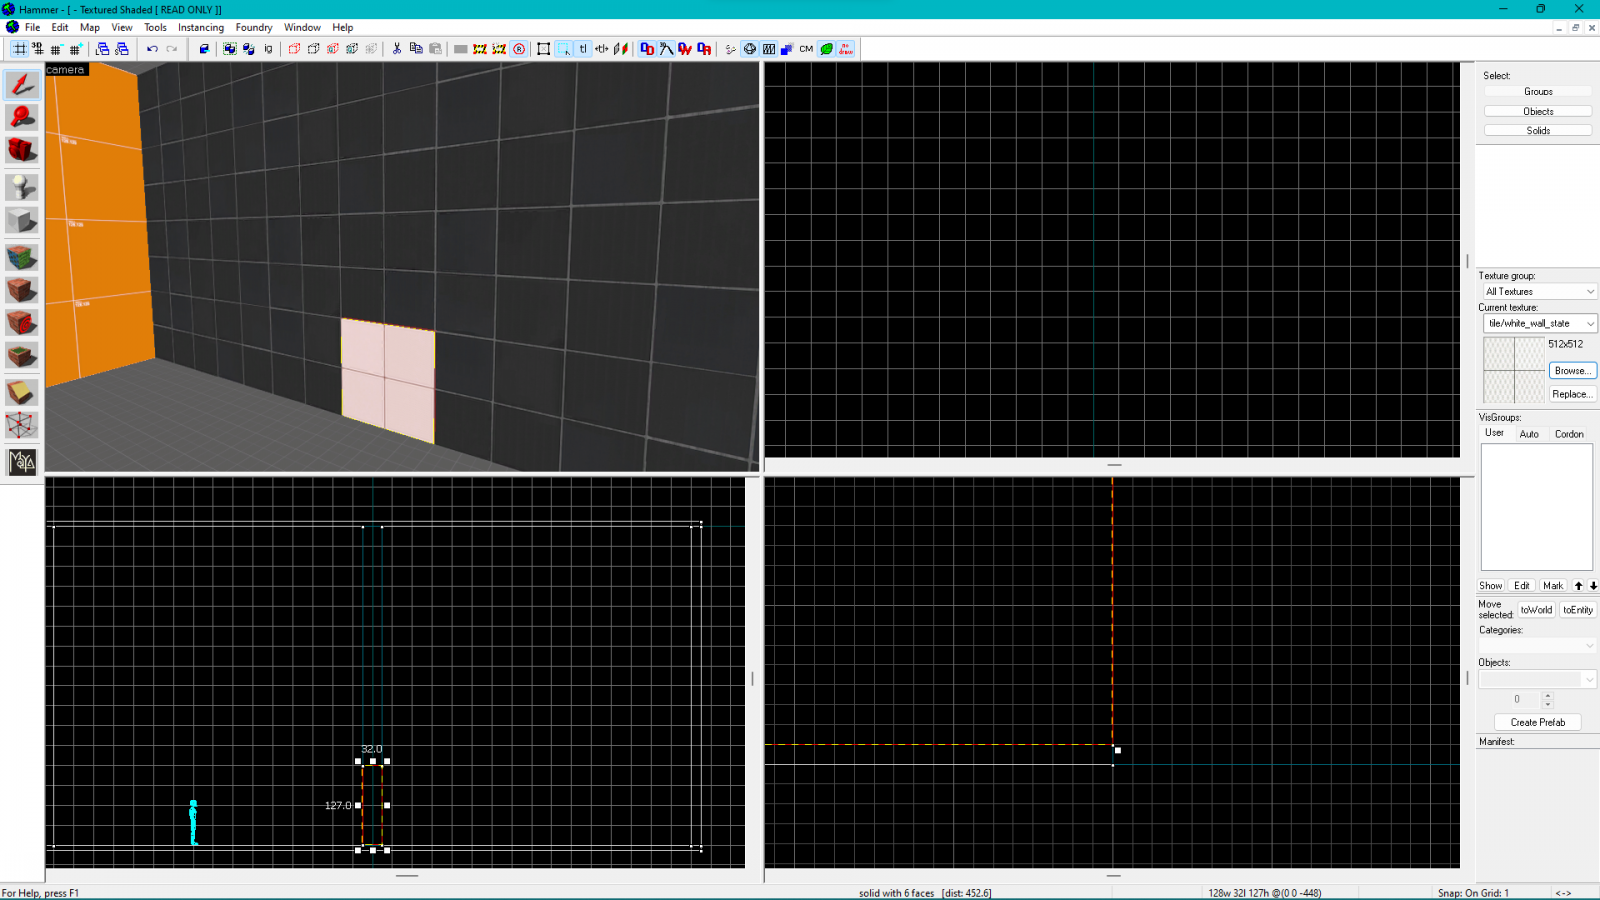This screenshot has width=1600, height=900.
Task: Open the current texture dropdown tile/white_wall_state
Action: coord(1539,323)
